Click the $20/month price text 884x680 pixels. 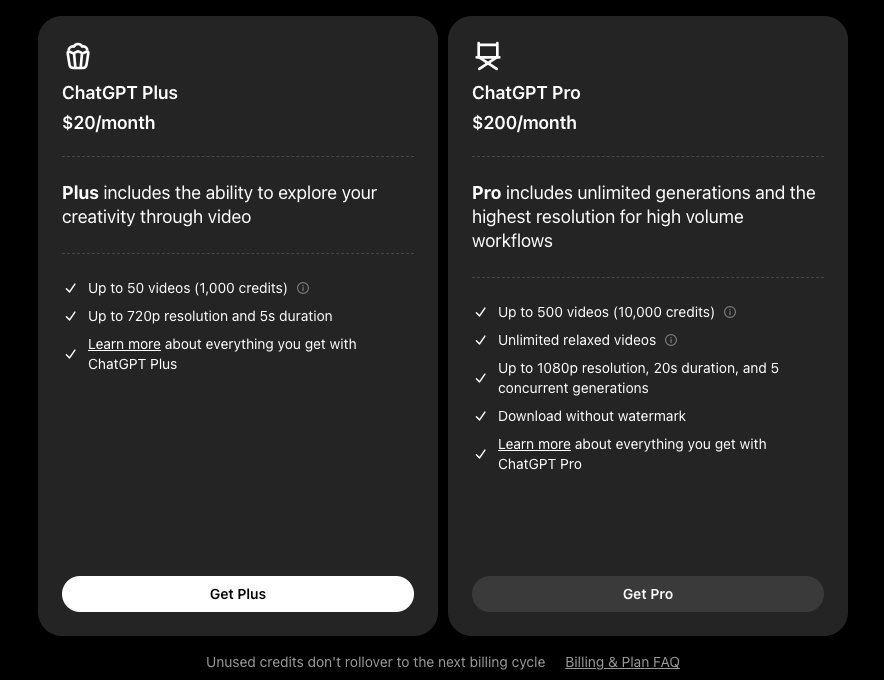point(109,123)
